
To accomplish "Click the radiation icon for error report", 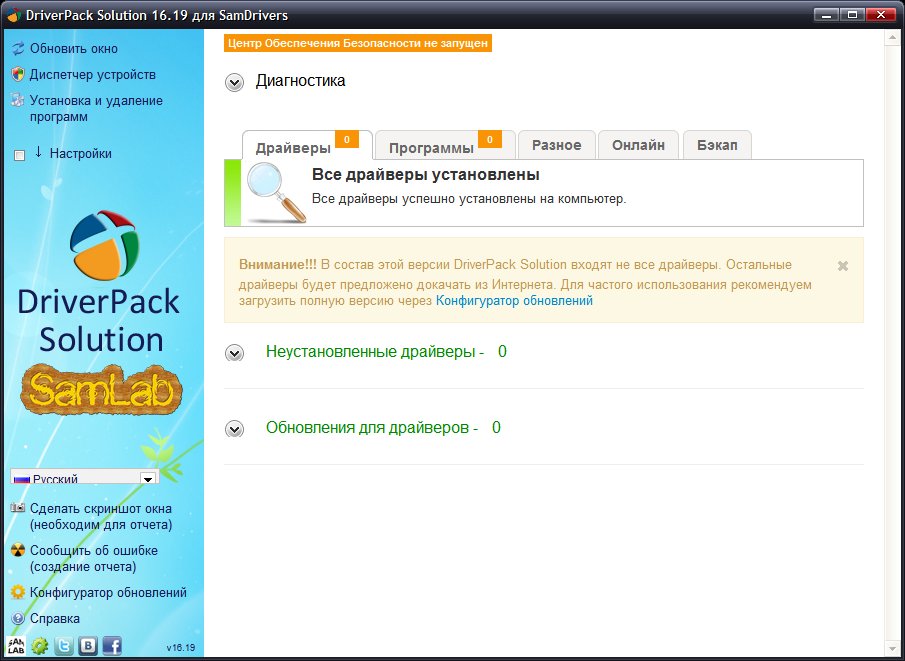I will (x=18, y=550).
